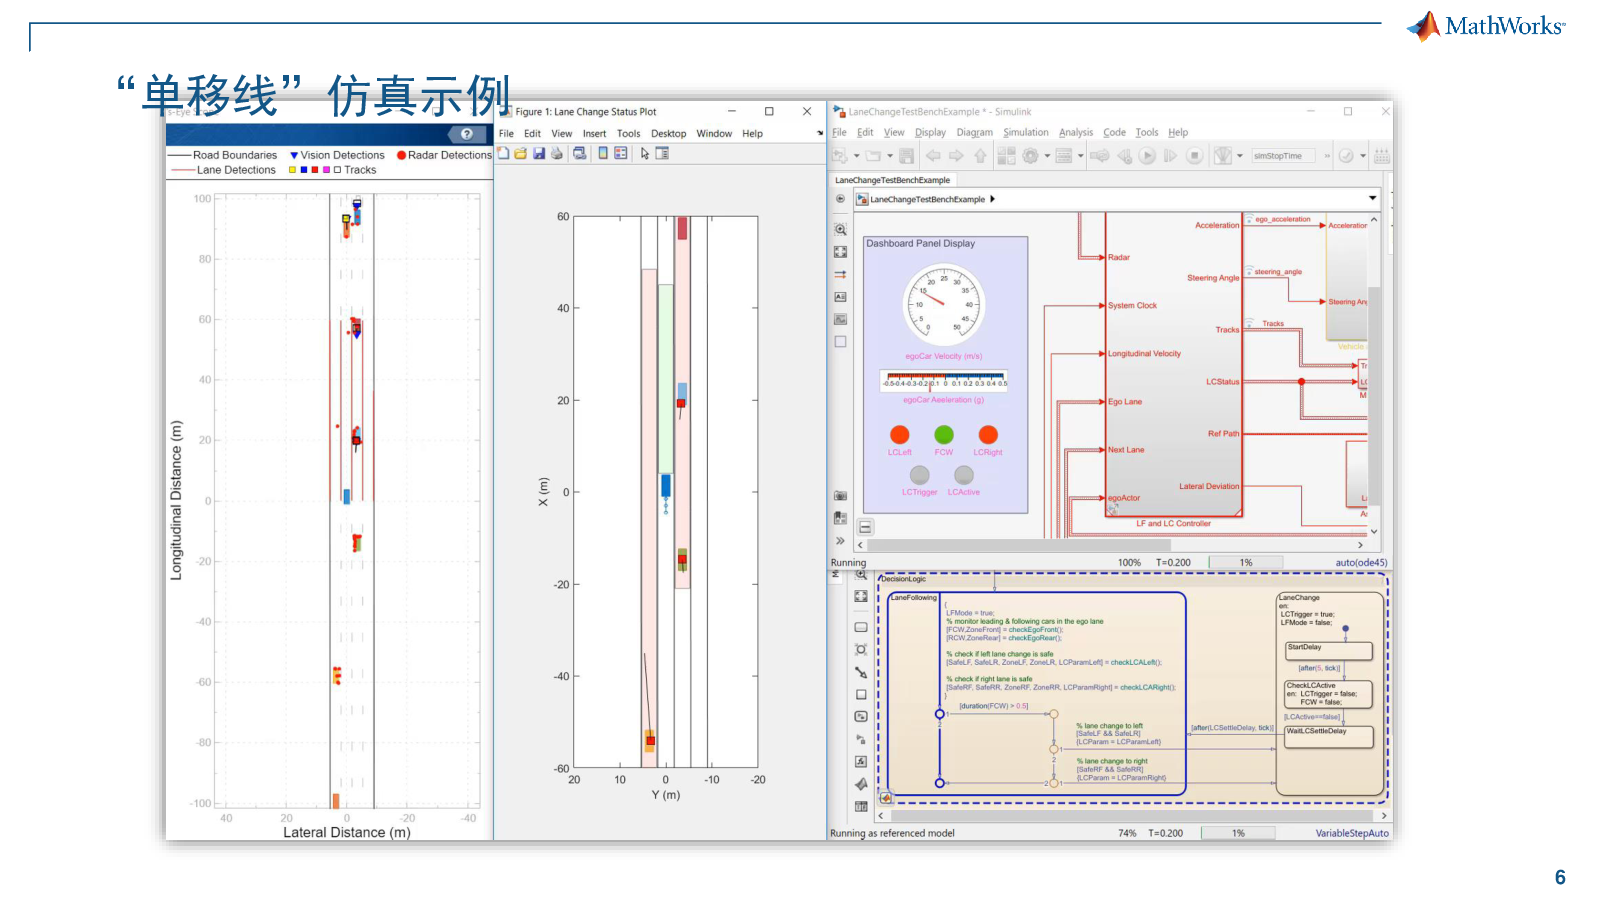Image resolution: width=1600 pixels, height=900 pixels.
Task: Click Step Back icon in Simulink toolbar
Action: [1125, 156]
